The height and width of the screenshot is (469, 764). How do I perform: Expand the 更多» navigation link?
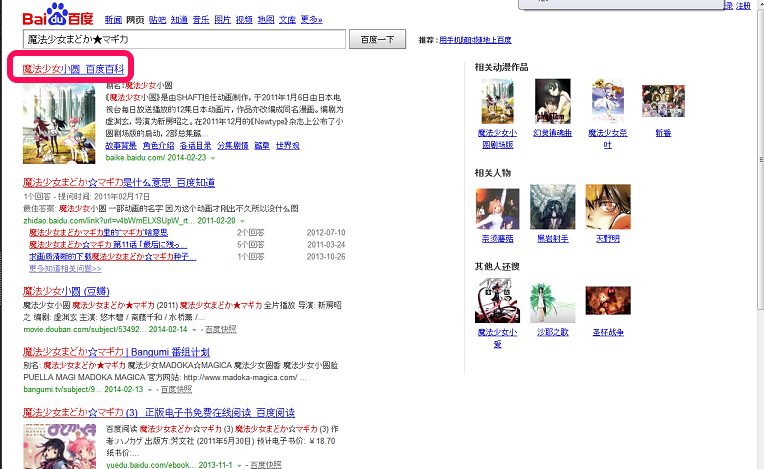tap(311, 19)
